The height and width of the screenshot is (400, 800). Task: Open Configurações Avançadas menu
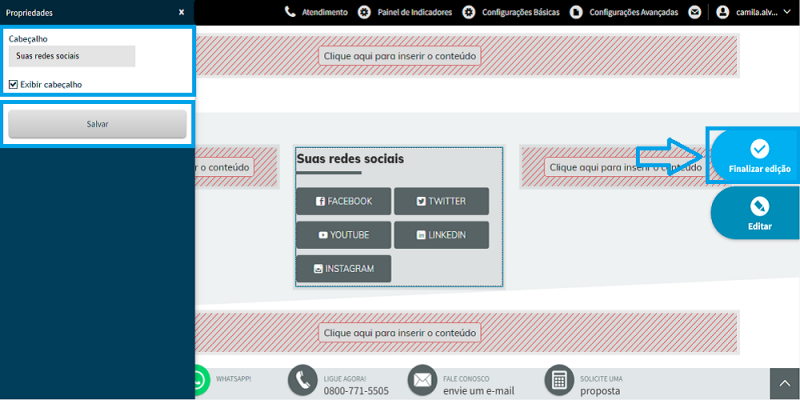coord(634,12)
